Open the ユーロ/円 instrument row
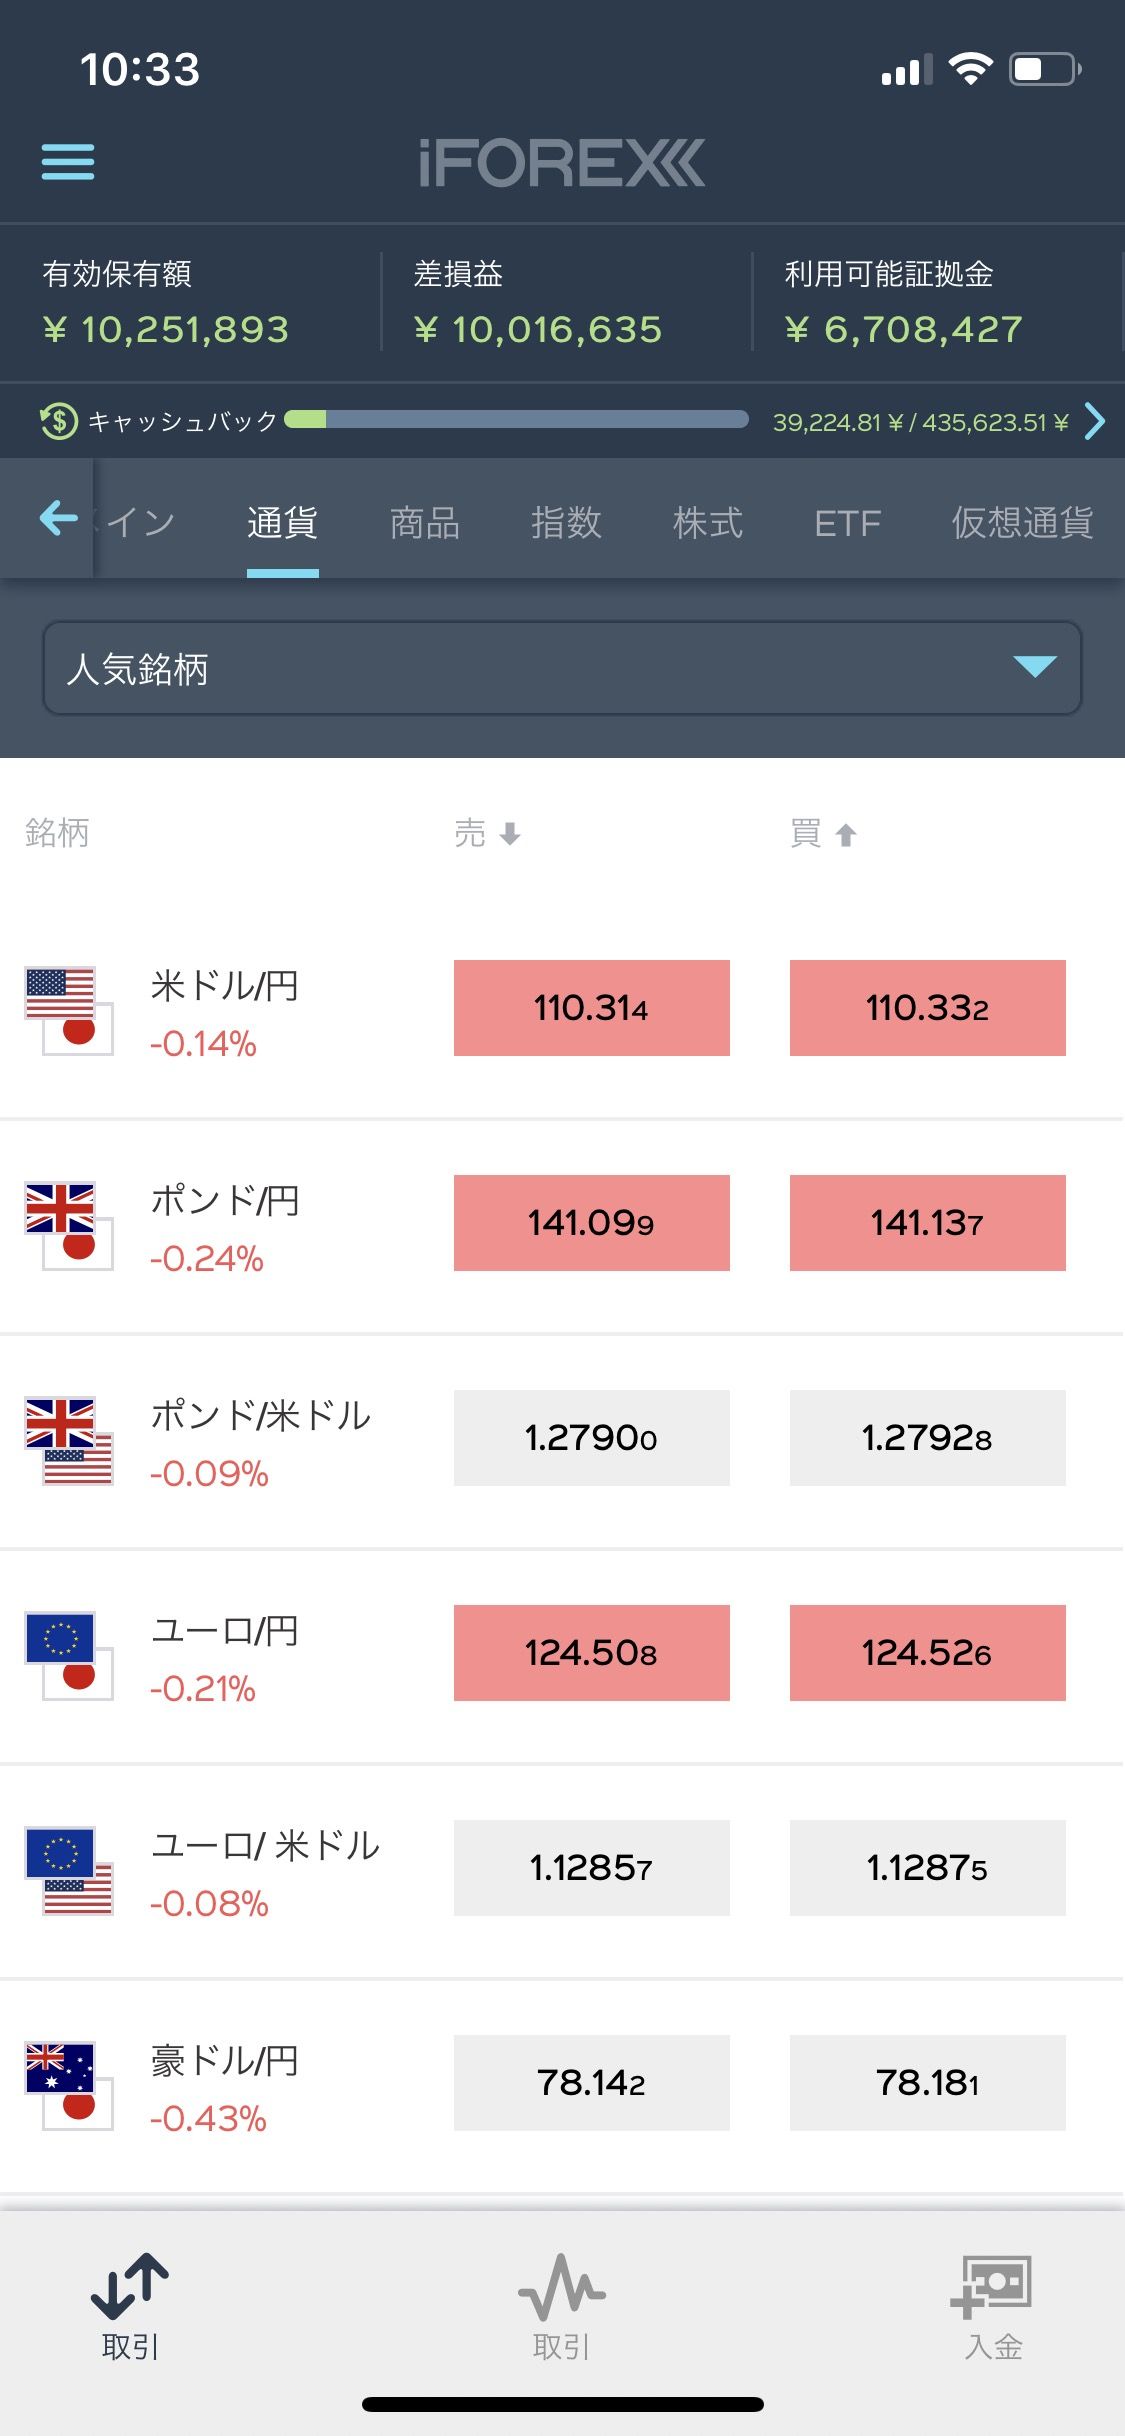Viewport: 1125px width, 2436px height. pyautogui.click(x=562, y=1656)
